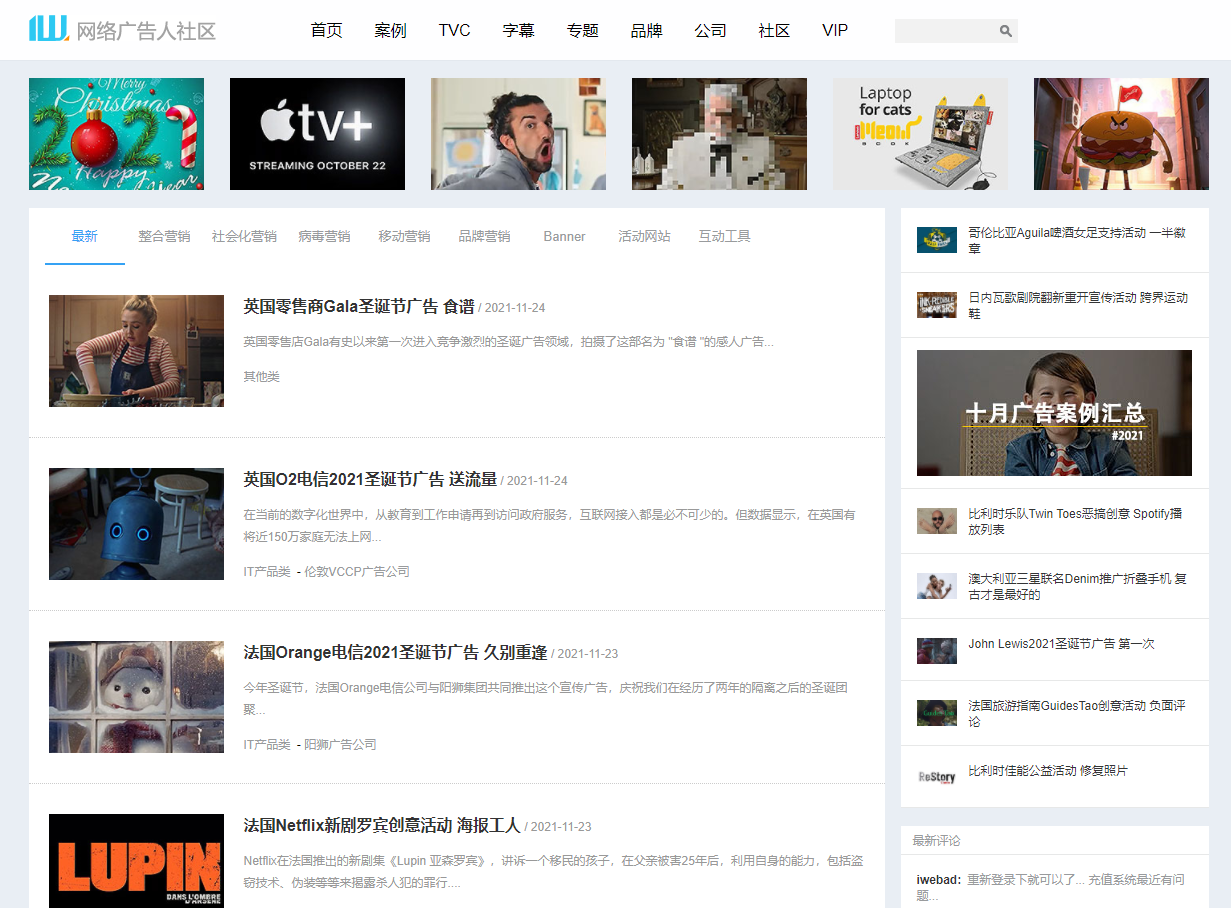
Task: Open the Orange snowman window thumbnail
Action: pos(136,697)
